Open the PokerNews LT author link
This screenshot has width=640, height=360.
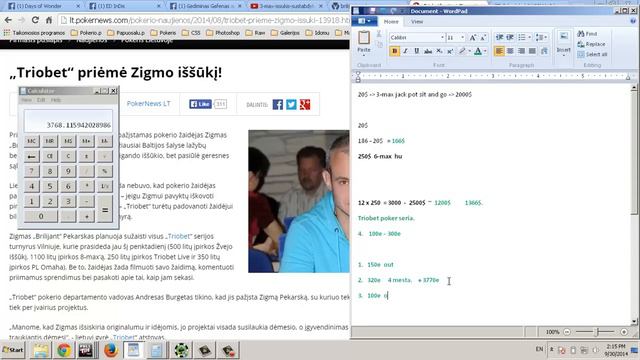pyautogui.click(x=149, y=104)
